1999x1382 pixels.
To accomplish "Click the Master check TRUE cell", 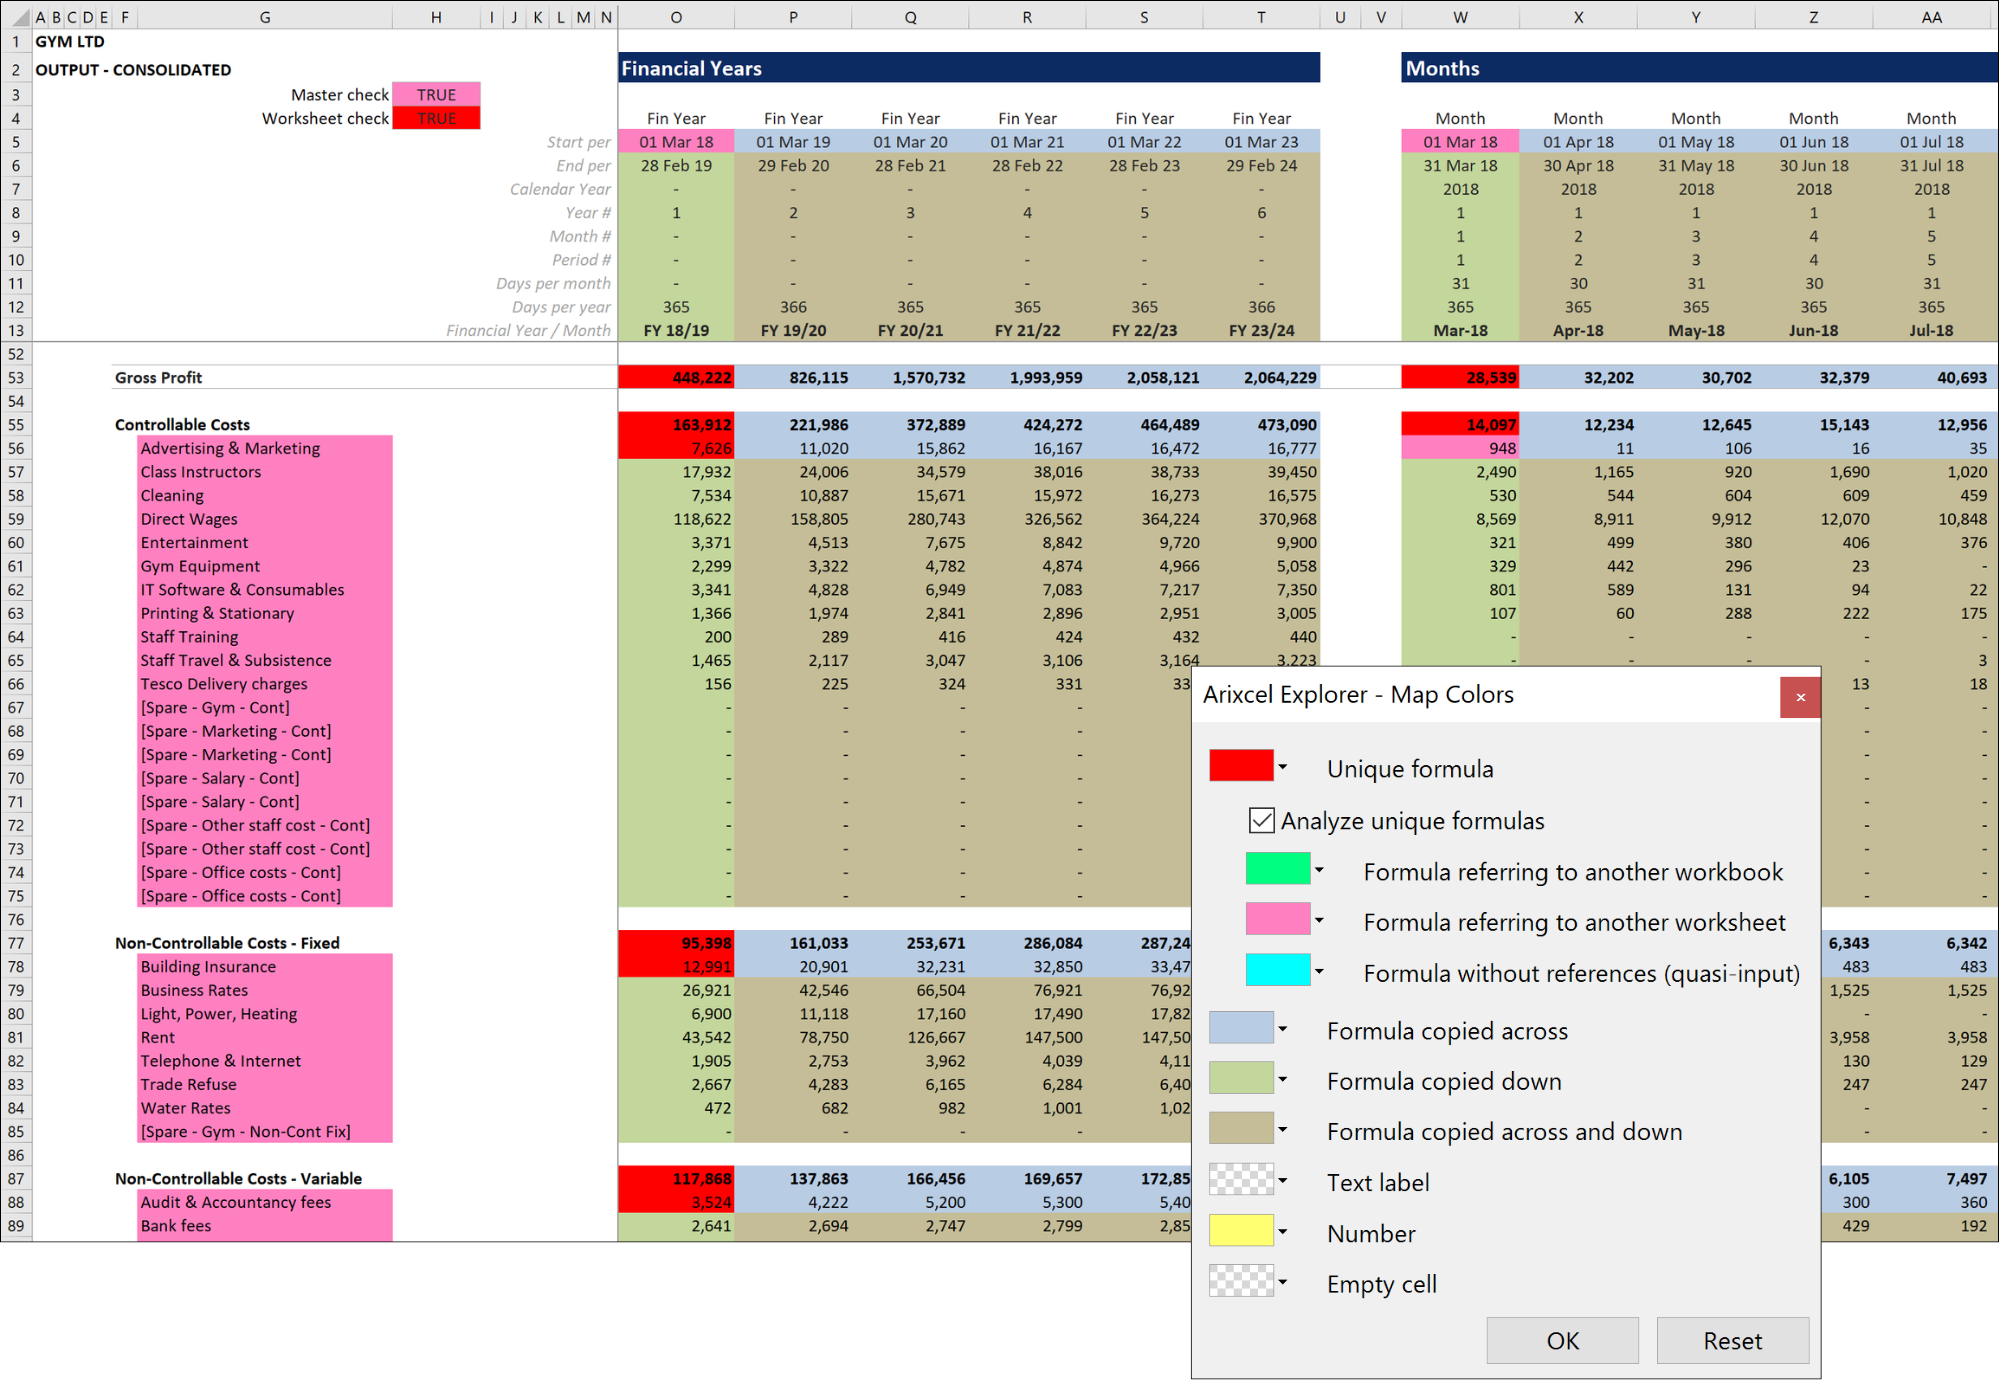I will pos(436,95).
